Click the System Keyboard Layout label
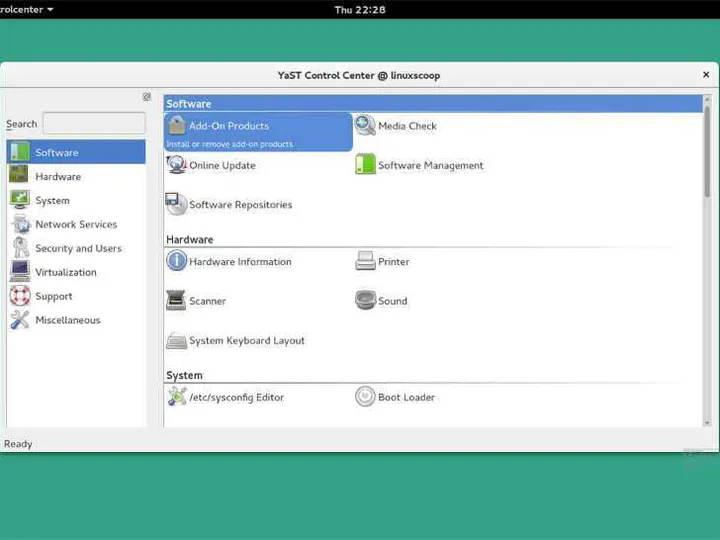This screenshot has height=540, width=720. (x=247, y=341)
